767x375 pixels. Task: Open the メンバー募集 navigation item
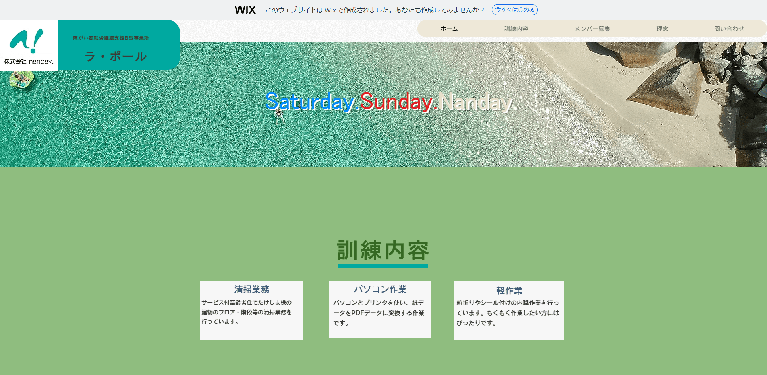click(592, 28)
